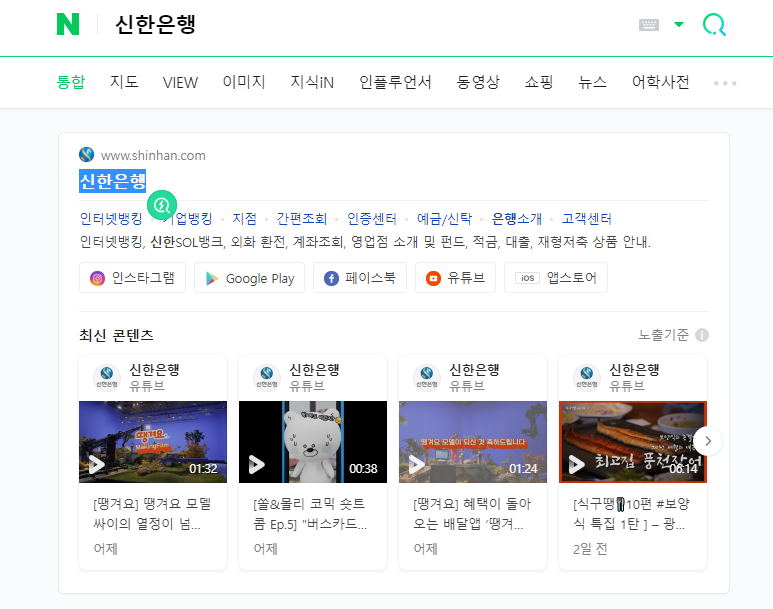Open the '혜택이 돌아오는 배달앱' title
The width and height of the screenshot is (773, 609).
[x=472, y=514]
